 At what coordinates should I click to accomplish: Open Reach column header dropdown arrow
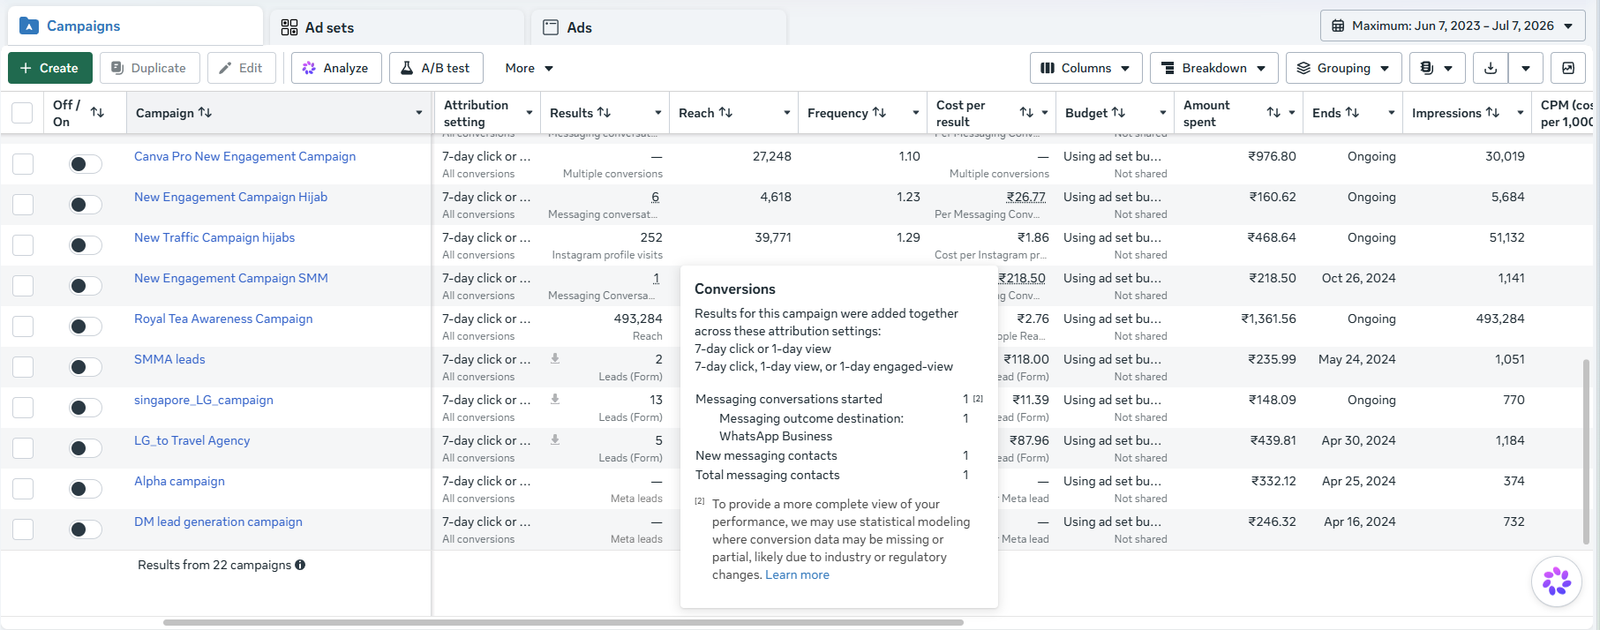coord(787,113)
